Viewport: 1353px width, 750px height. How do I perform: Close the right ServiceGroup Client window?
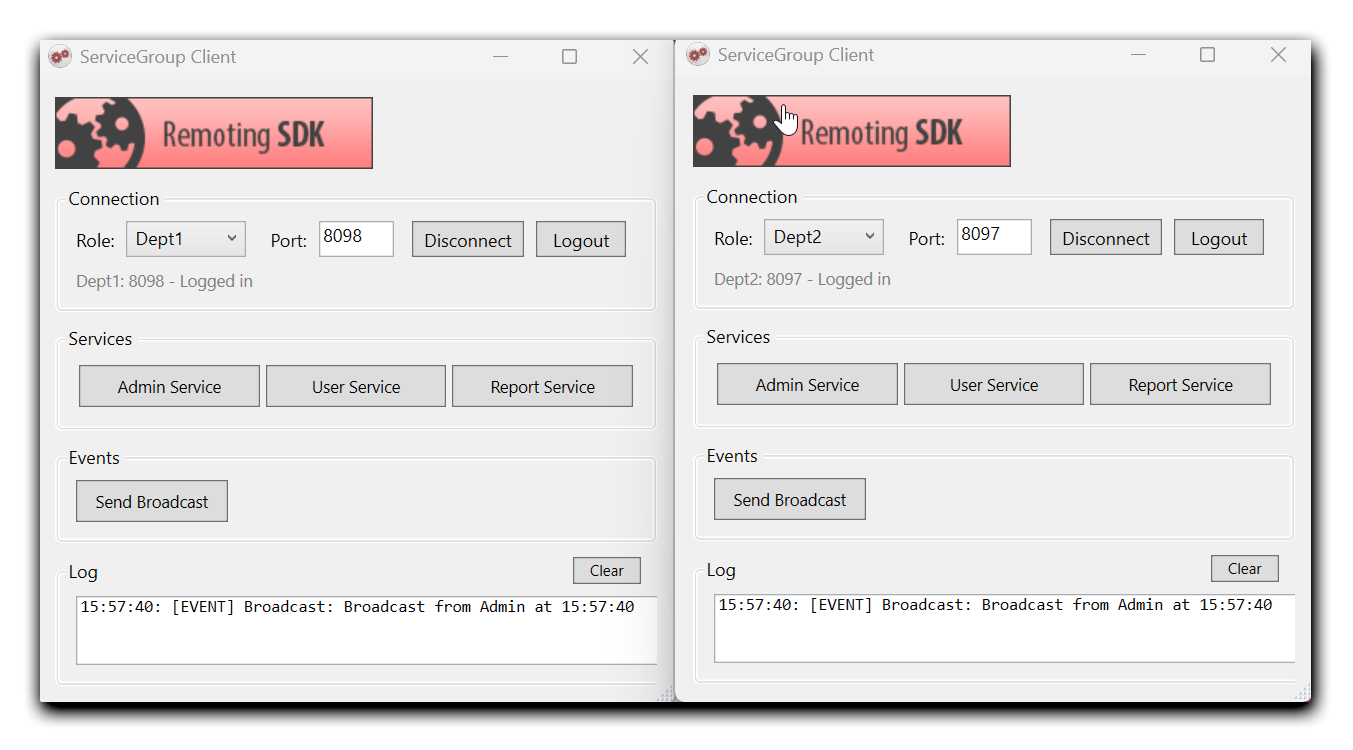point(1278,55)
